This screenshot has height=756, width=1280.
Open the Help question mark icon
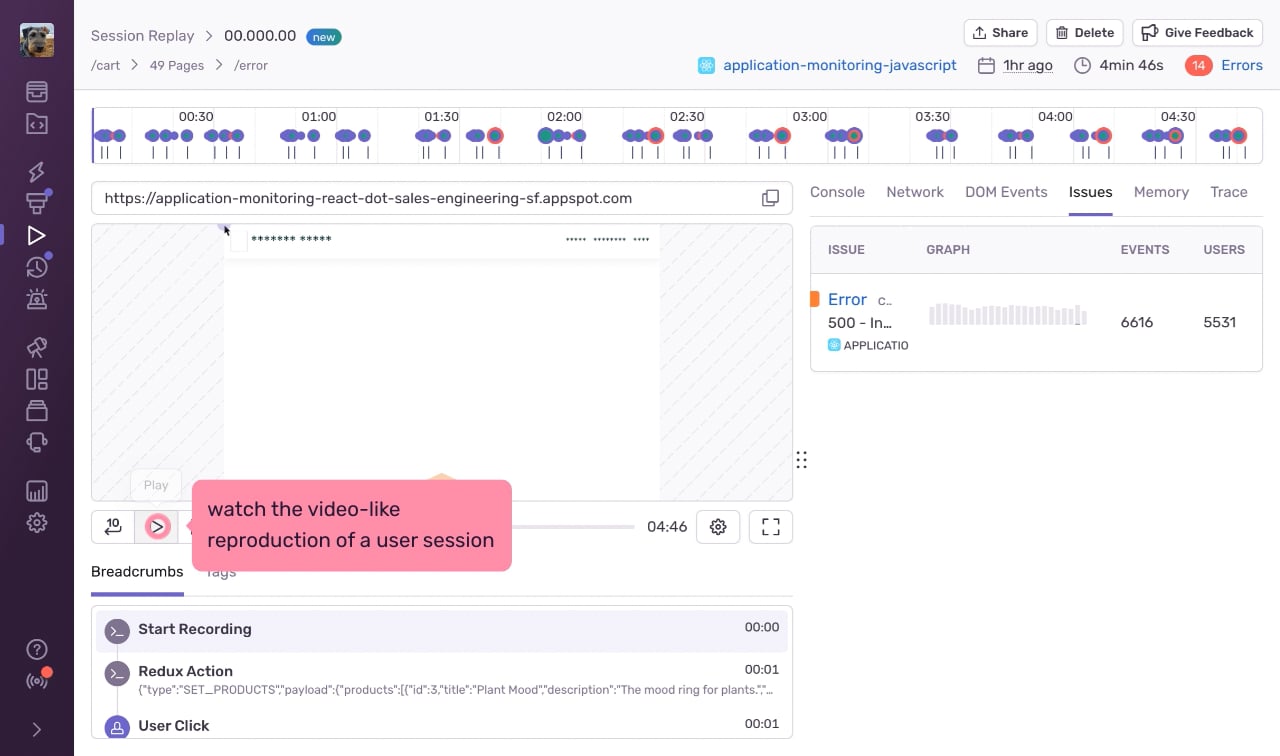coord(37,649)
